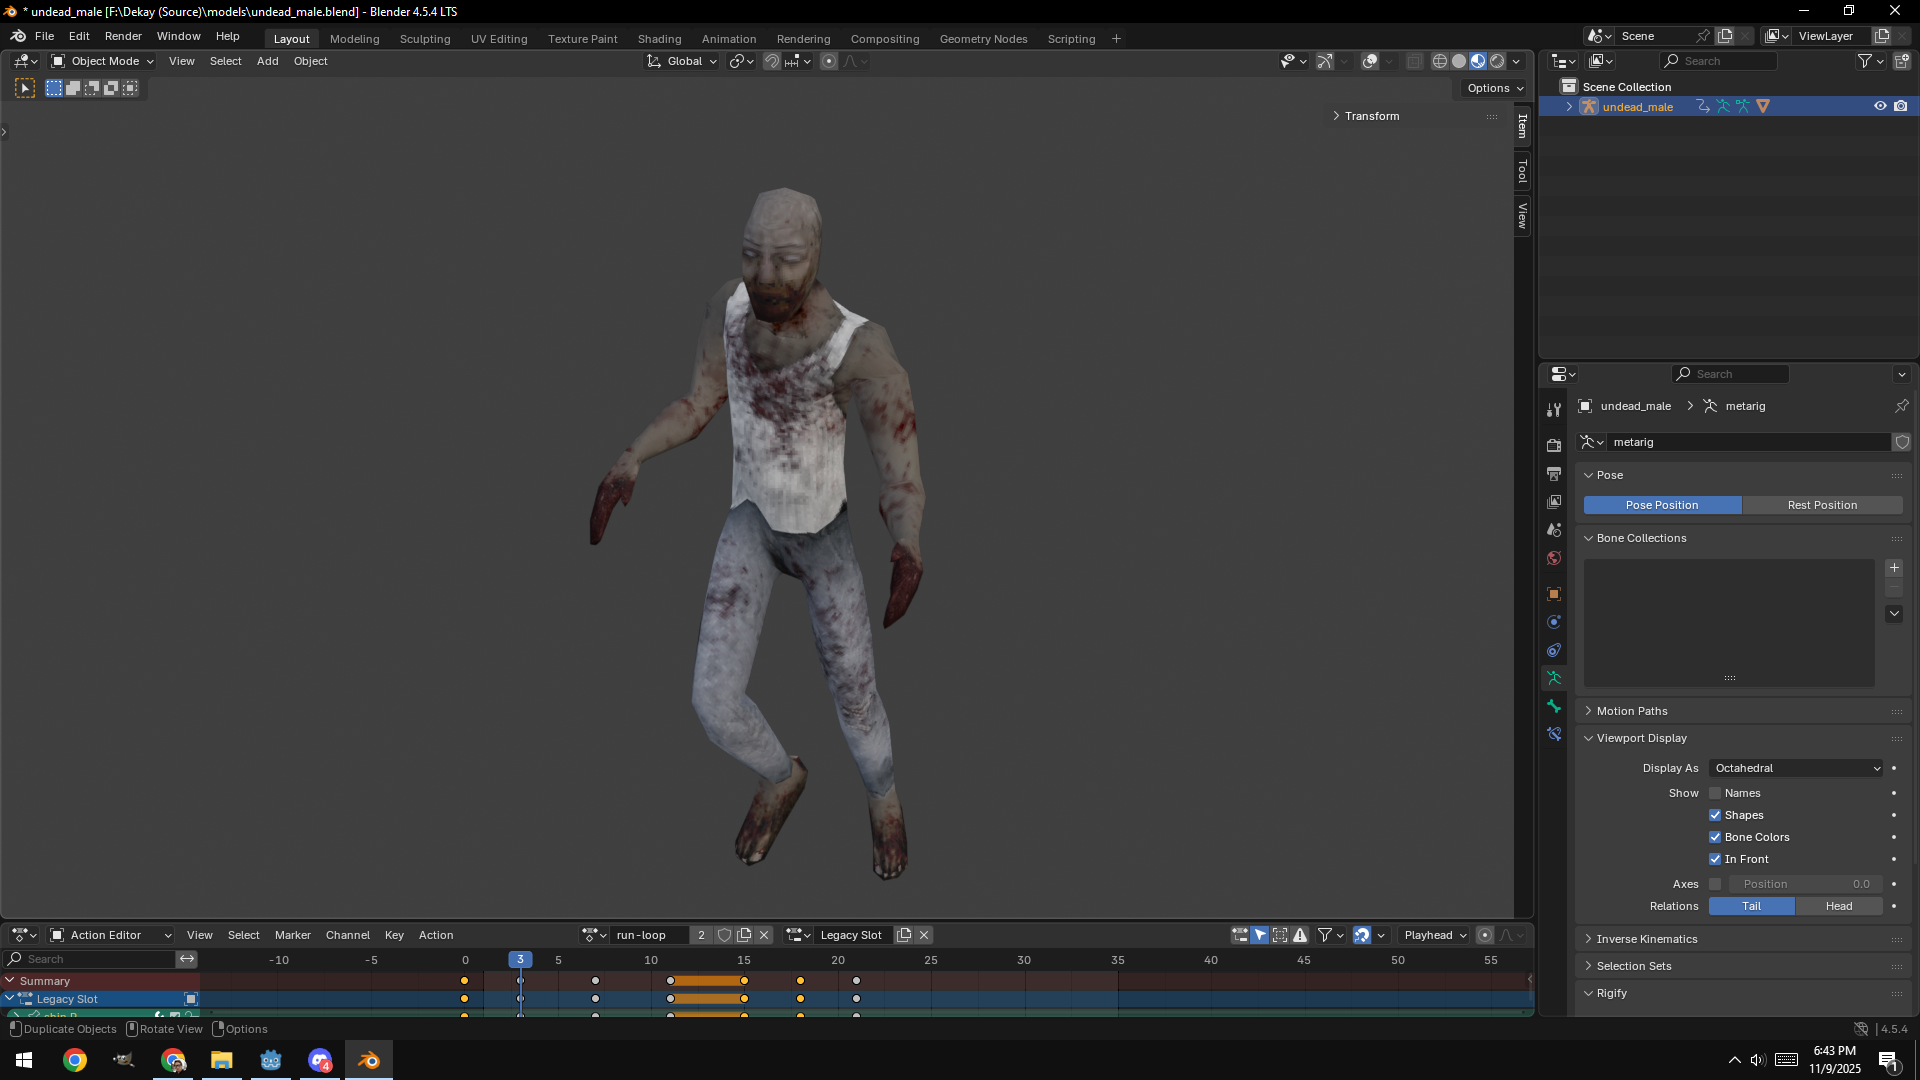Disable the In Front checkbox

click(1715, 859)
